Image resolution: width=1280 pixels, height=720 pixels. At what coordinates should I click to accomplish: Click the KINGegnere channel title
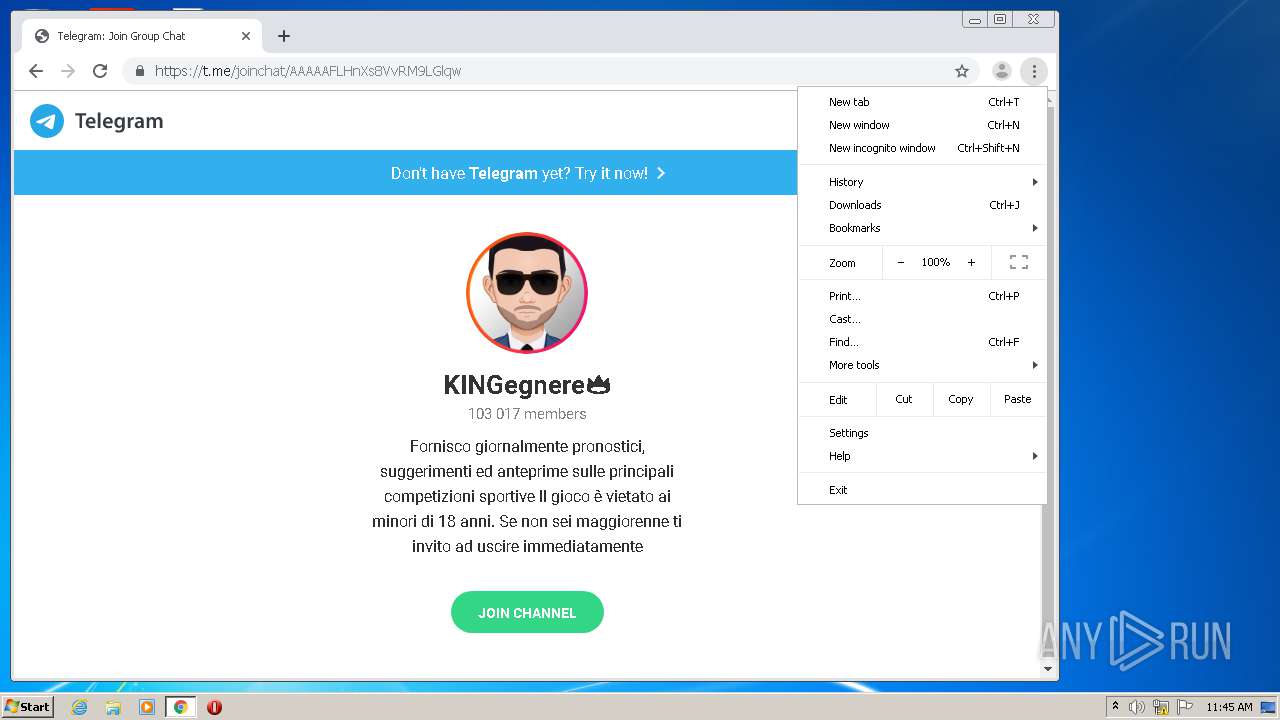(527, 385)
